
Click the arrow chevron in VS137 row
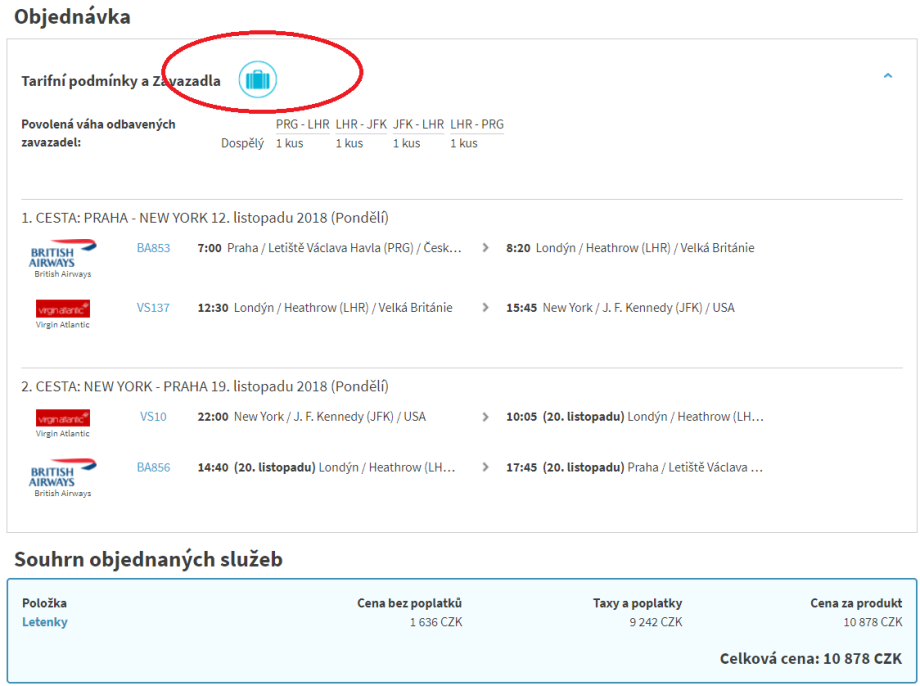[x=486, y=308]
